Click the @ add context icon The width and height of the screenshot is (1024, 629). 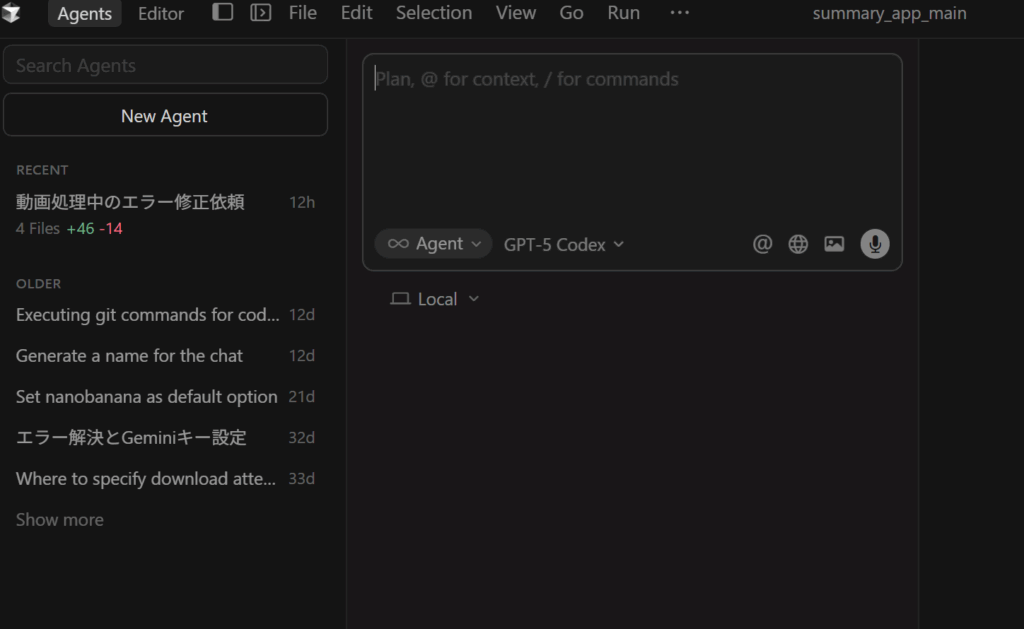click(x=762, y=244)
